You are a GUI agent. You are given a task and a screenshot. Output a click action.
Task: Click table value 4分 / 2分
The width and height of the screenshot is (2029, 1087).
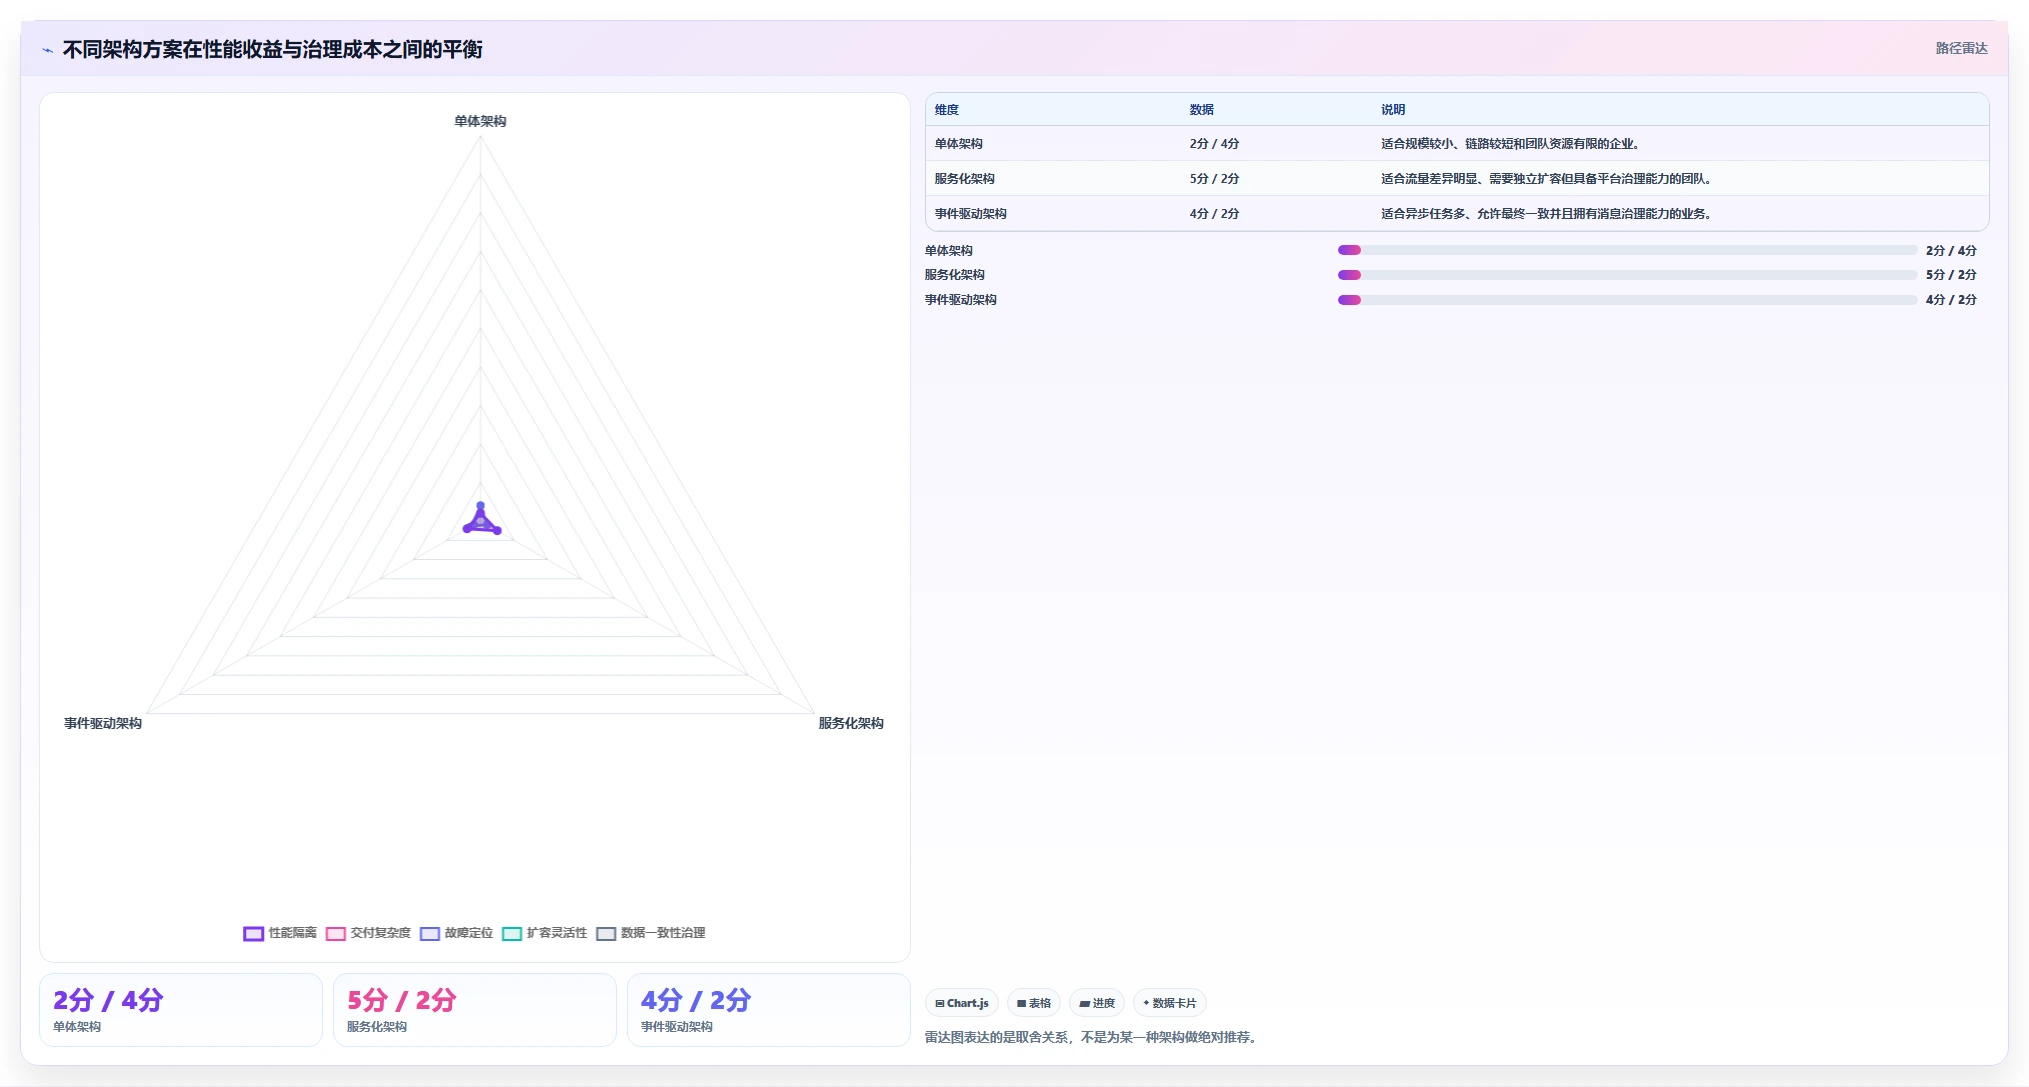1214,214
